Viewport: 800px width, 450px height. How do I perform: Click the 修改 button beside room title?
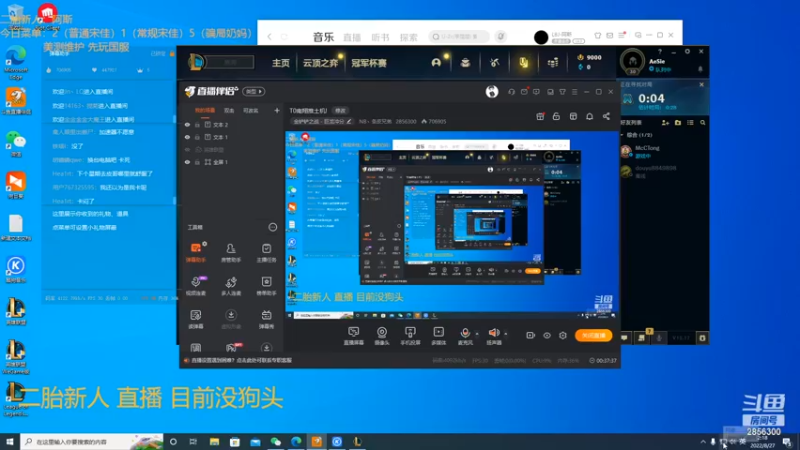[x=340, y=111]
